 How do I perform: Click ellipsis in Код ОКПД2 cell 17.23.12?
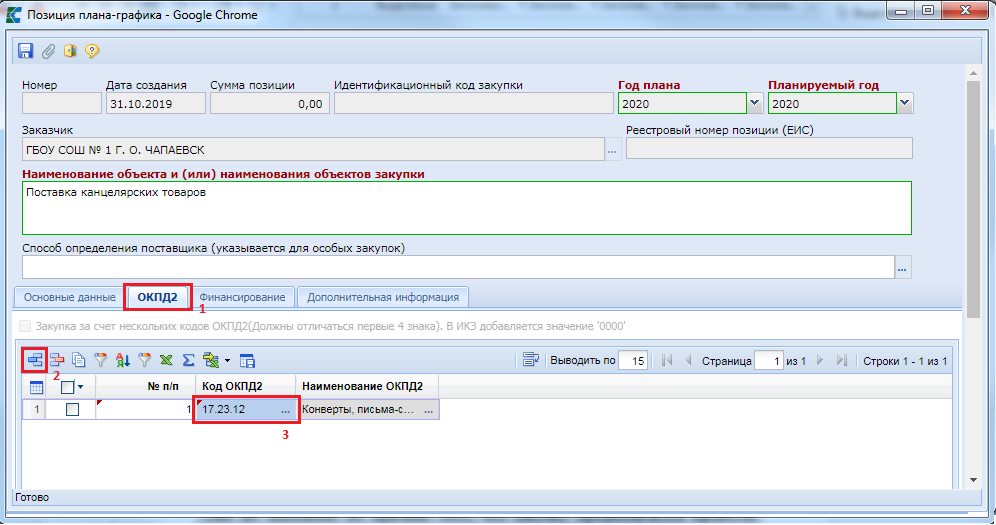286,409
